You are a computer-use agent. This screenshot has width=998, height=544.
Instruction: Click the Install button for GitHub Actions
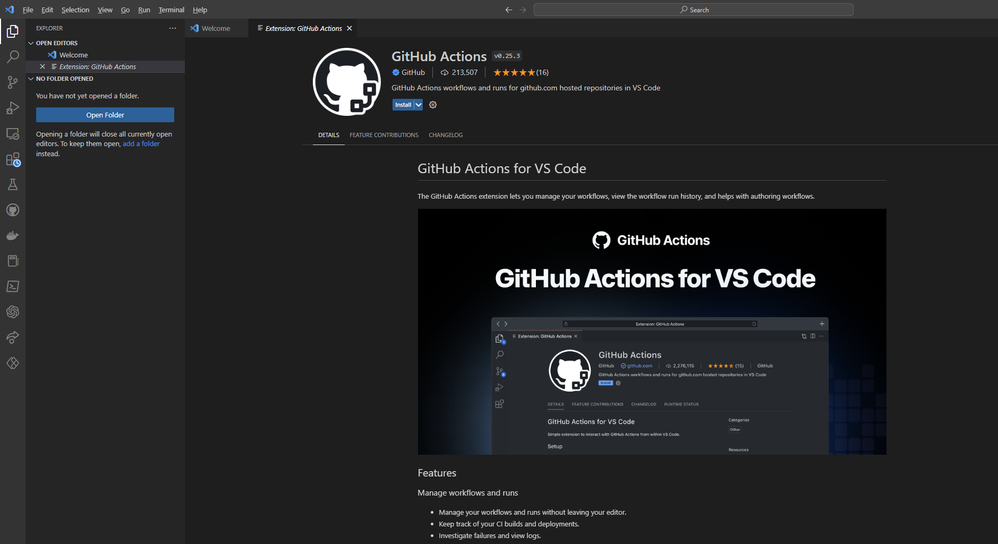(x=403, y=105)
